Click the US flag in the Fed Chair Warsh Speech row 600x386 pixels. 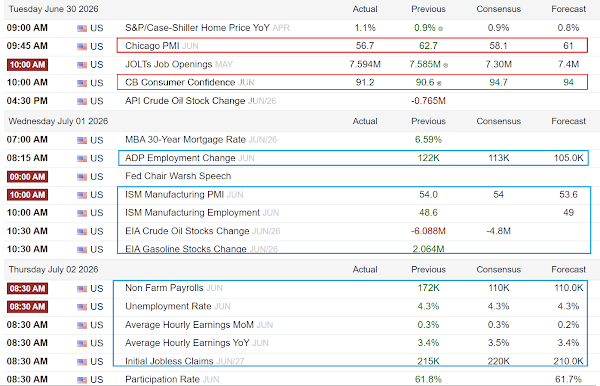point(82,177)
